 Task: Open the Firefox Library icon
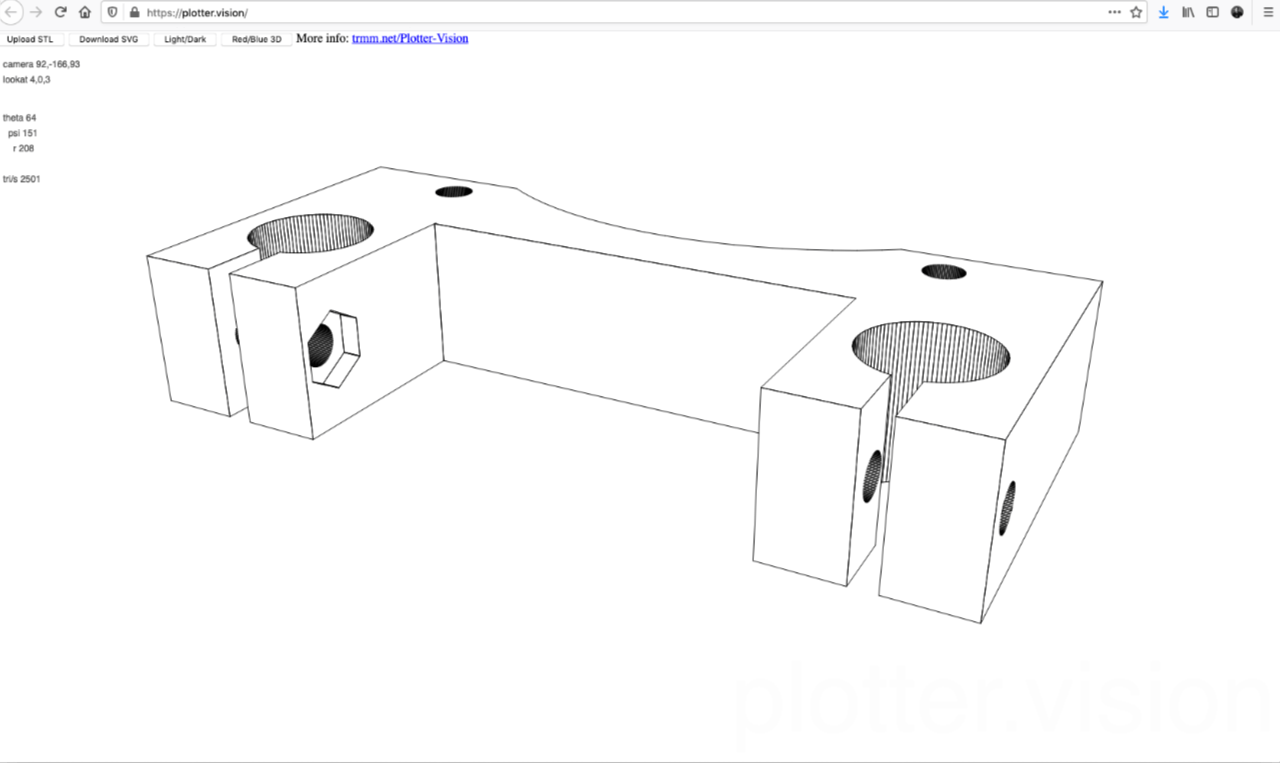click(x=1187, y=12)
